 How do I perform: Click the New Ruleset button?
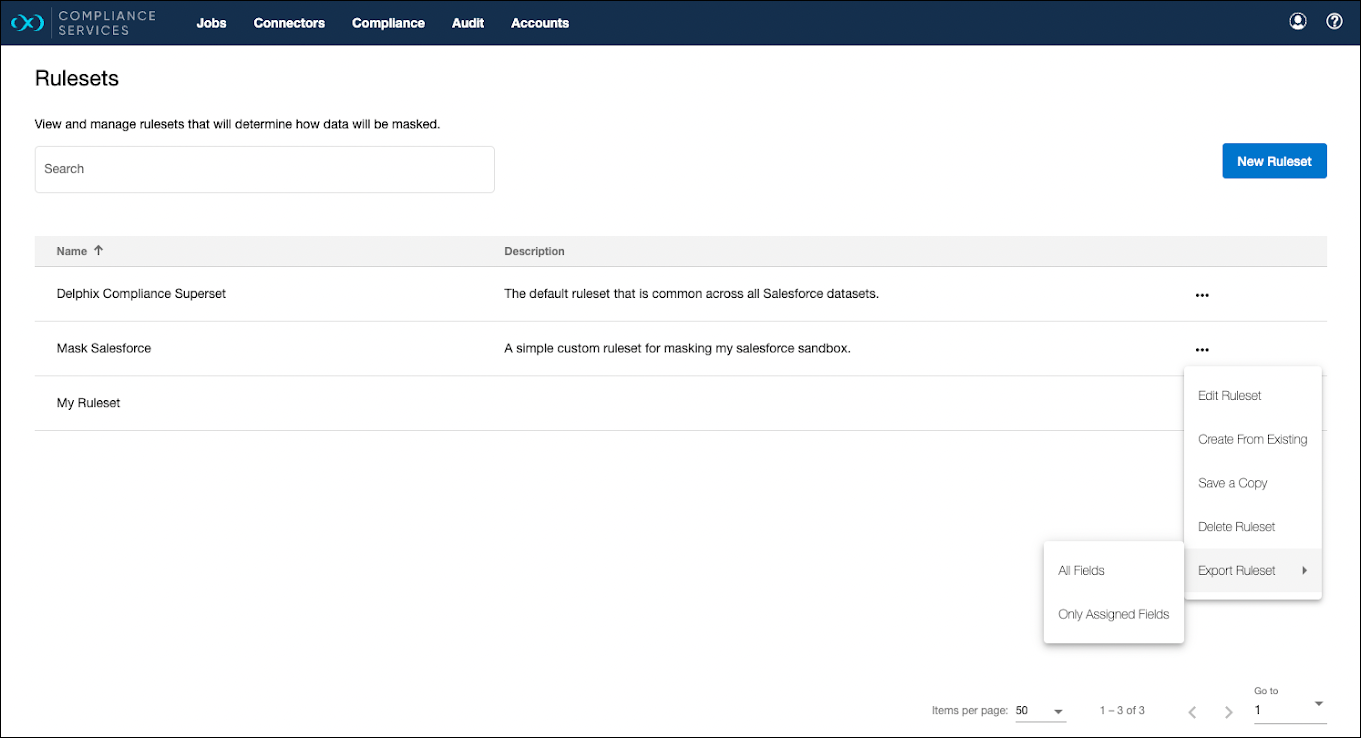1274,161
